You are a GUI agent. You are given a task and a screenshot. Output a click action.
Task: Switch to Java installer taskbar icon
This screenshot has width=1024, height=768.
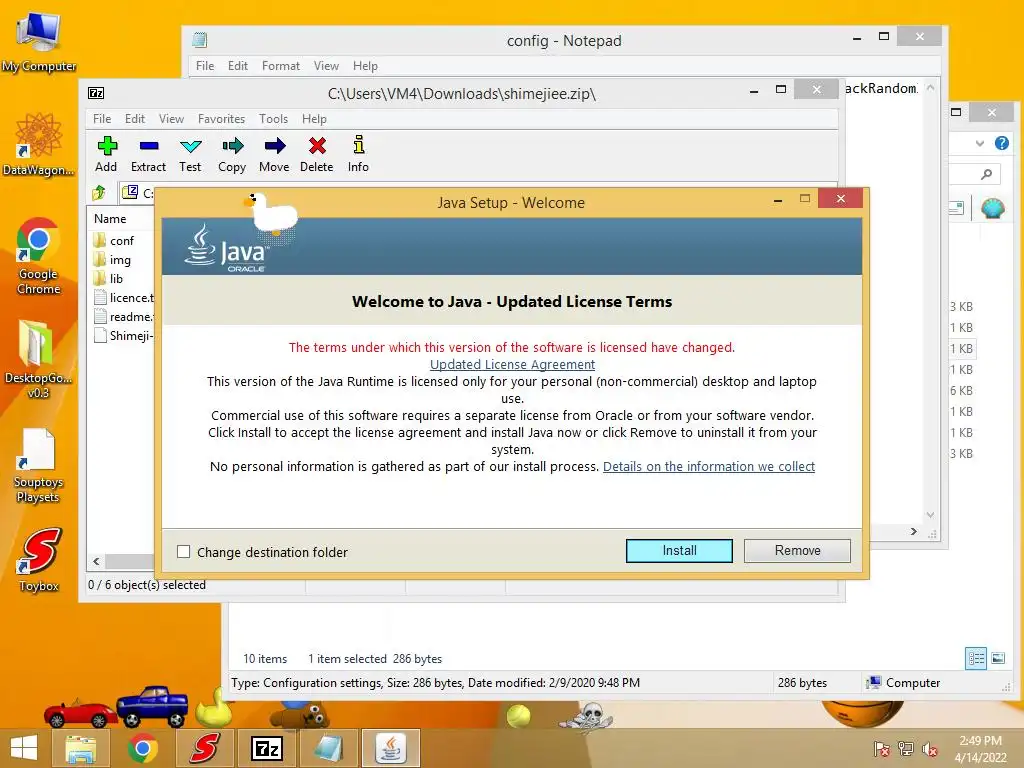click(391, 748)
